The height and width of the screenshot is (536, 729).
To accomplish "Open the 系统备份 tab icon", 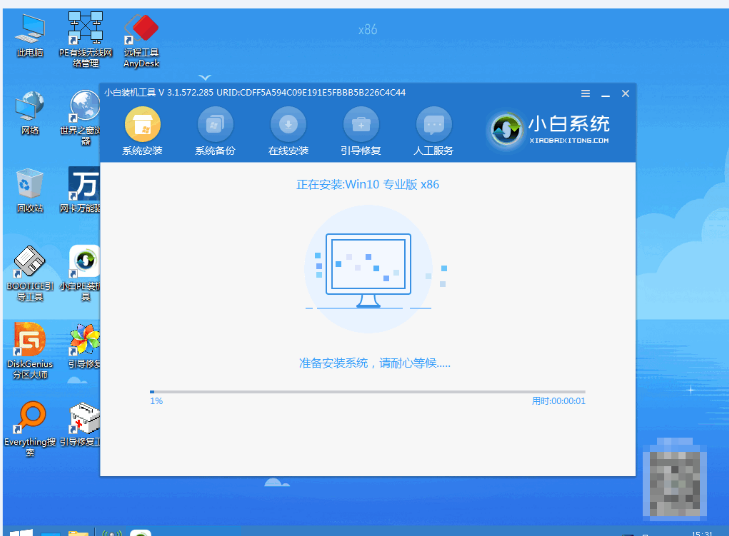I will click(x=215, y=124).
